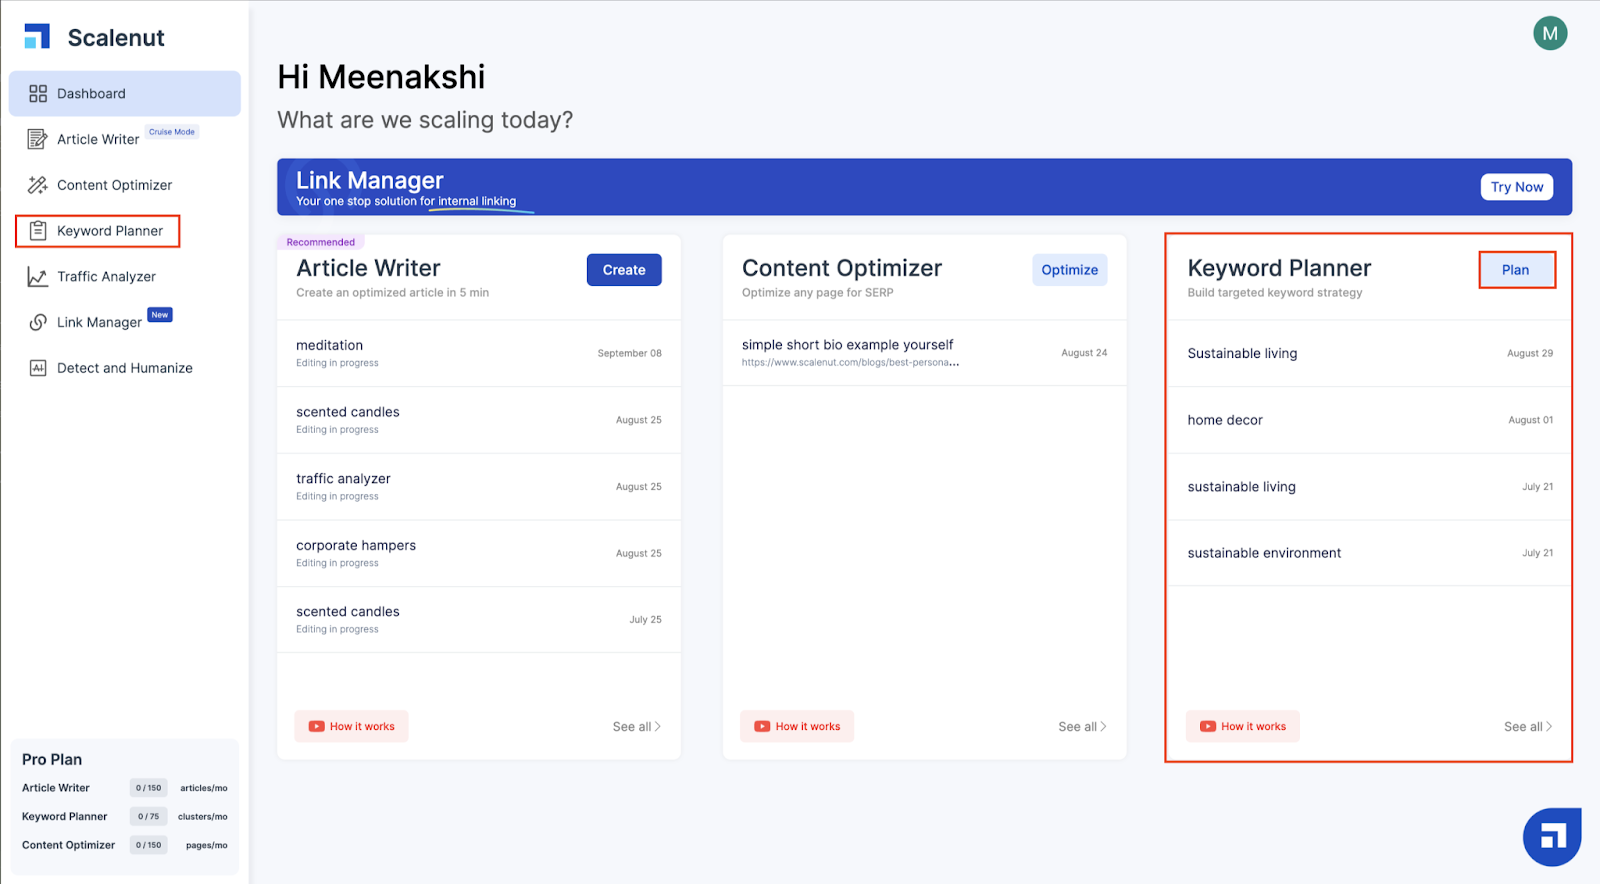
Task: Click the New badge beside Link Manager
Action: tap(160, 315)
